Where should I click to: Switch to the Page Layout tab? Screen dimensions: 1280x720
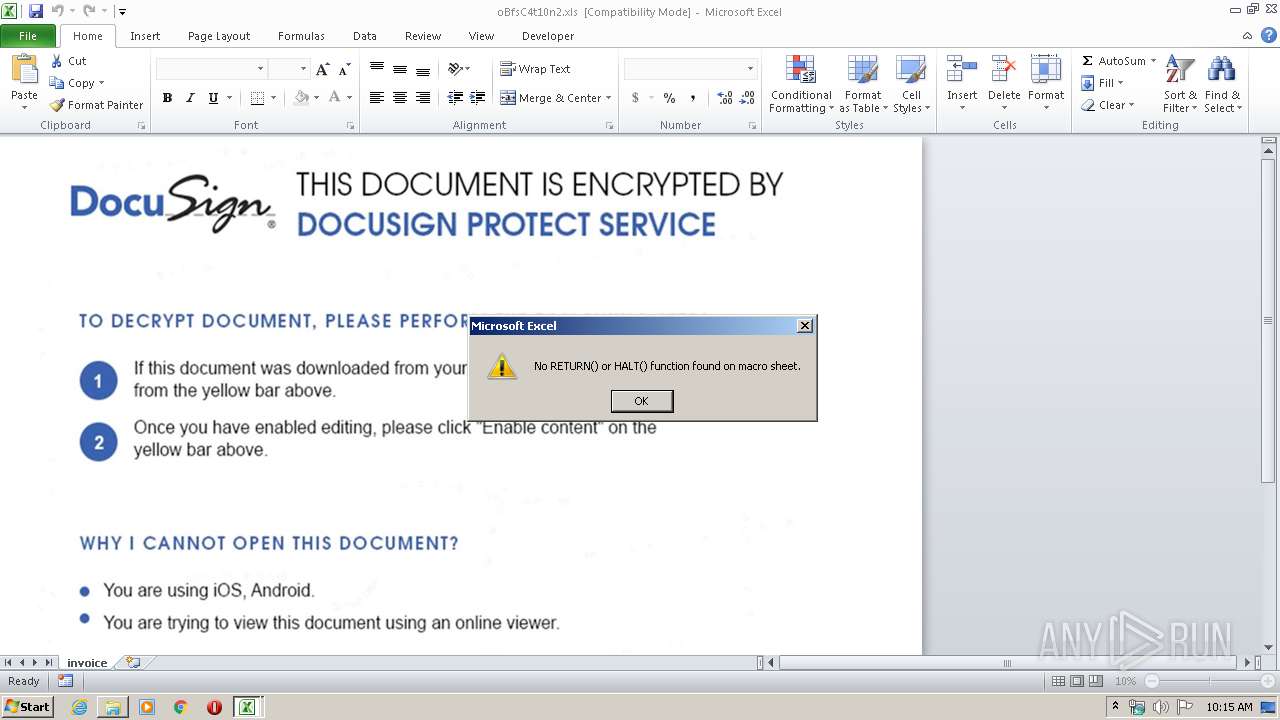pos(219,36)
